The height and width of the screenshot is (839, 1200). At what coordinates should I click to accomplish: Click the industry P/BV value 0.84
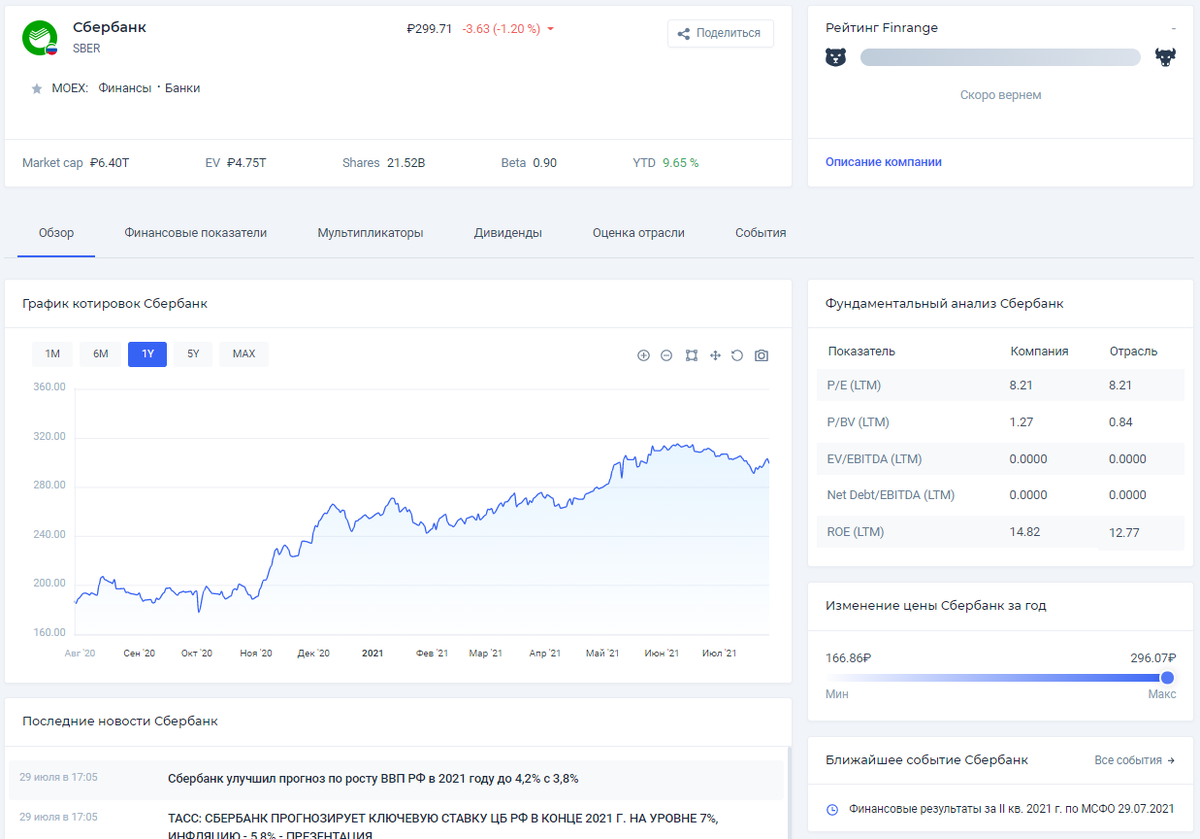tap(1121, 422)
